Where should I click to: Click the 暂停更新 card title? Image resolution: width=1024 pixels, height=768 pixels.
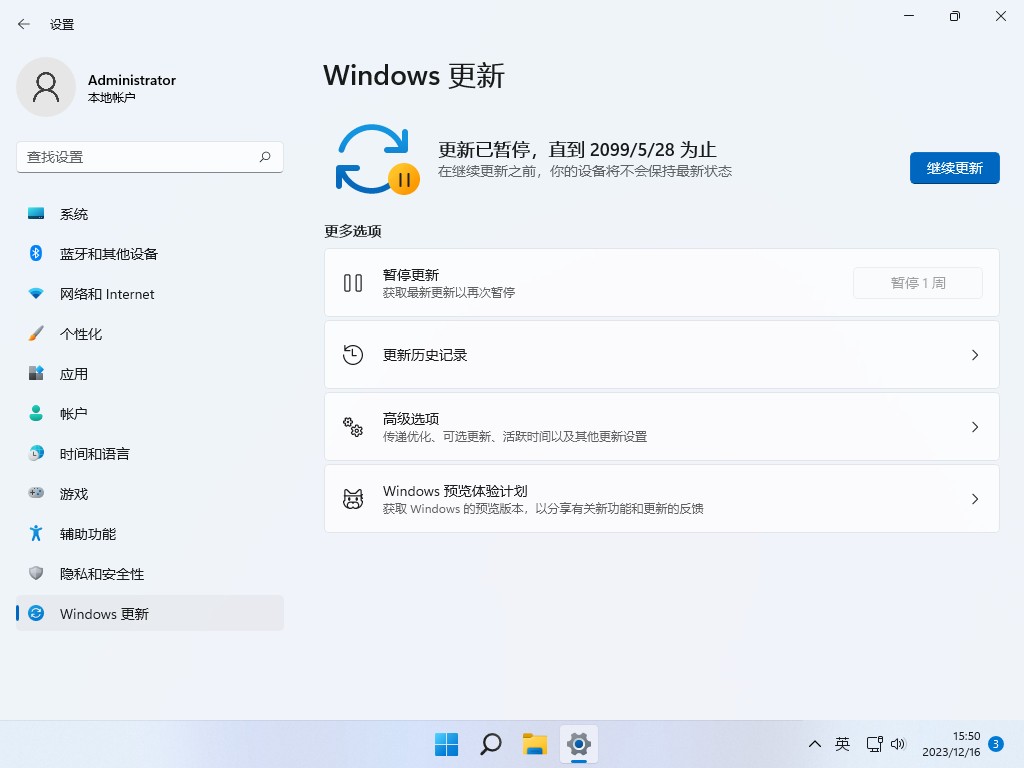coord(411,274)
